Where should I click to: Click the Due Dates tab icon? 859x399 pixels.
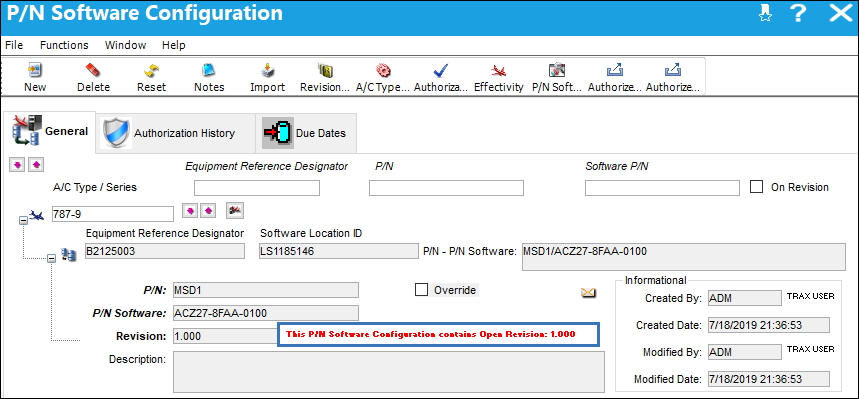pyautogui.click(x=278, y=133)
